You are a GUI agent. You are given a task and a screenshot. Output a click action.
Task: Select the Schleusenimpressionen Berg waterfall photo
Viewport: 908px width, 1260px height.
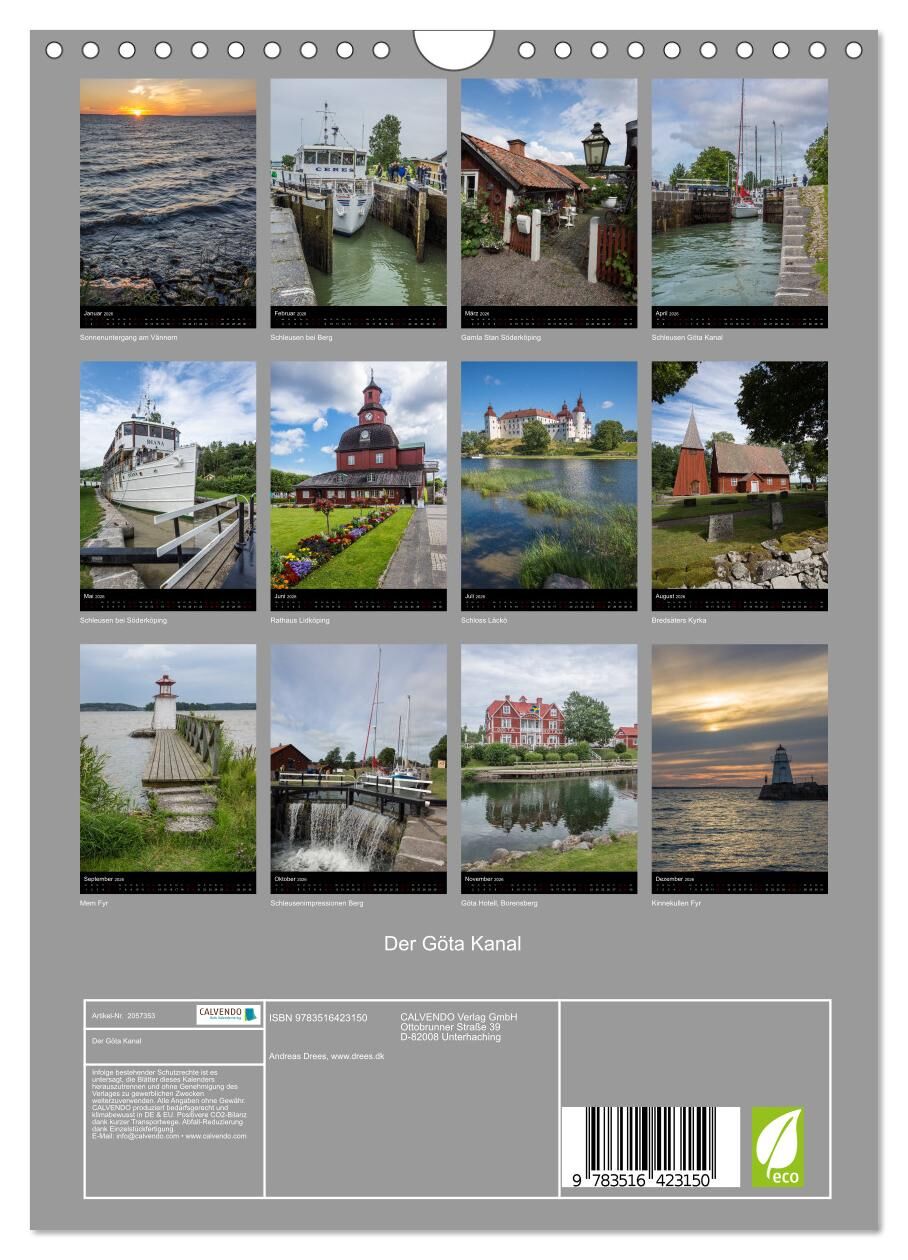358,758
